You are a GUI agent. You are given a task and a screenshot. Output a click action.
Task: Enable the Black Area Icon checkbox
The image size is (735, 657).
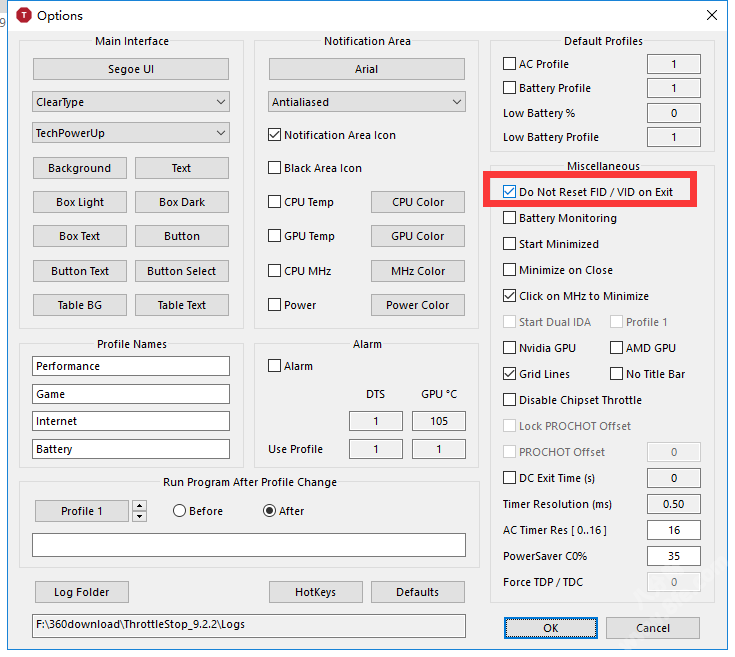275,168
